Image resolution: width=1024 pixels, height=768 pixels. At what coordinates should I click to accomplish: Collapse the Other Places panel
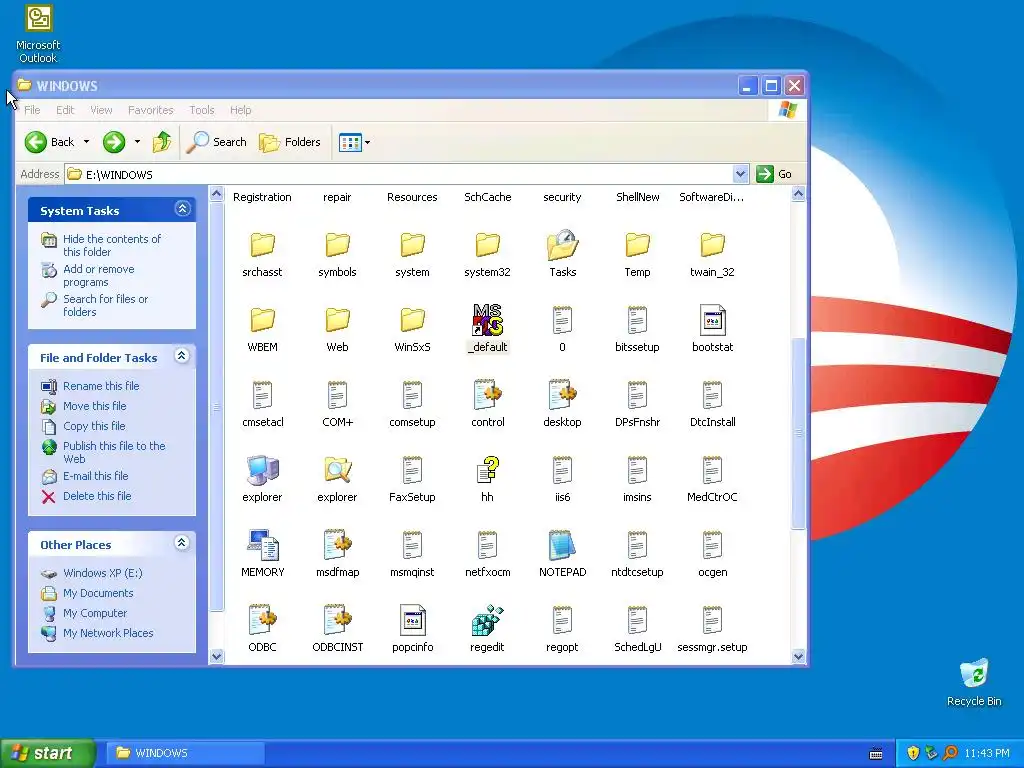pos(182,543)
